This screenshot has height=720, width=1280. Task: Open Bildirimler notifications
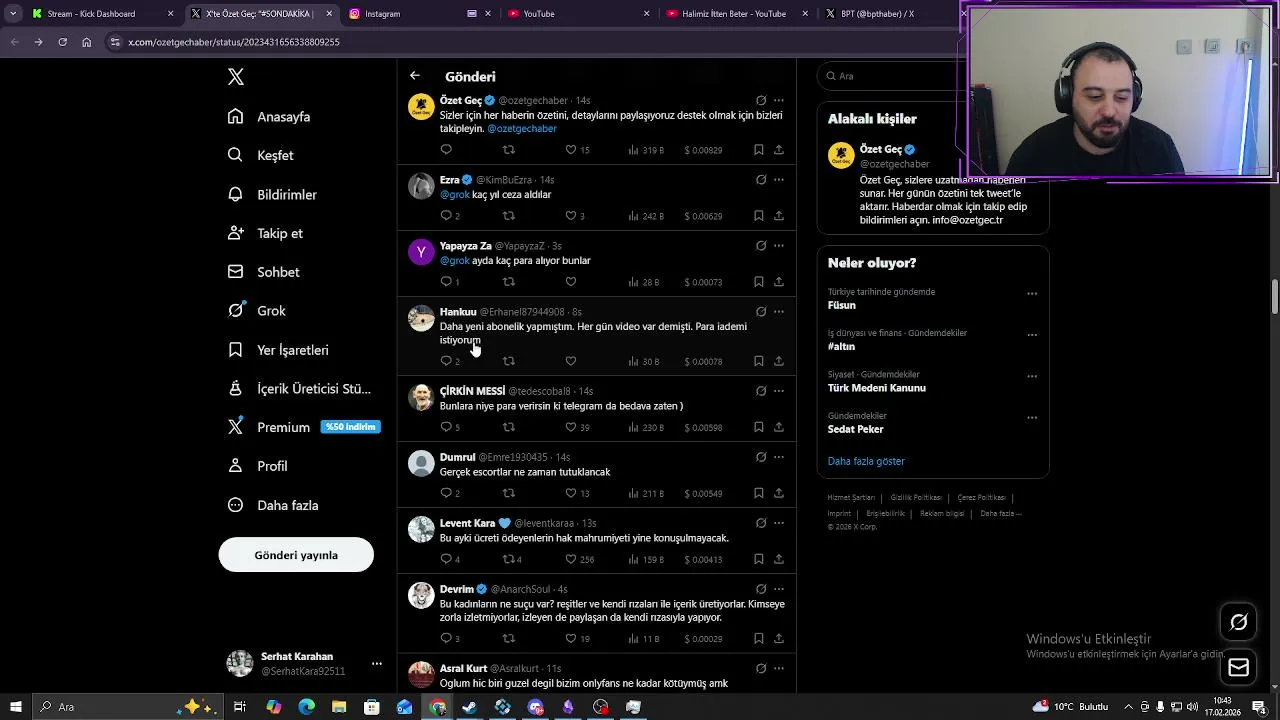273,195
